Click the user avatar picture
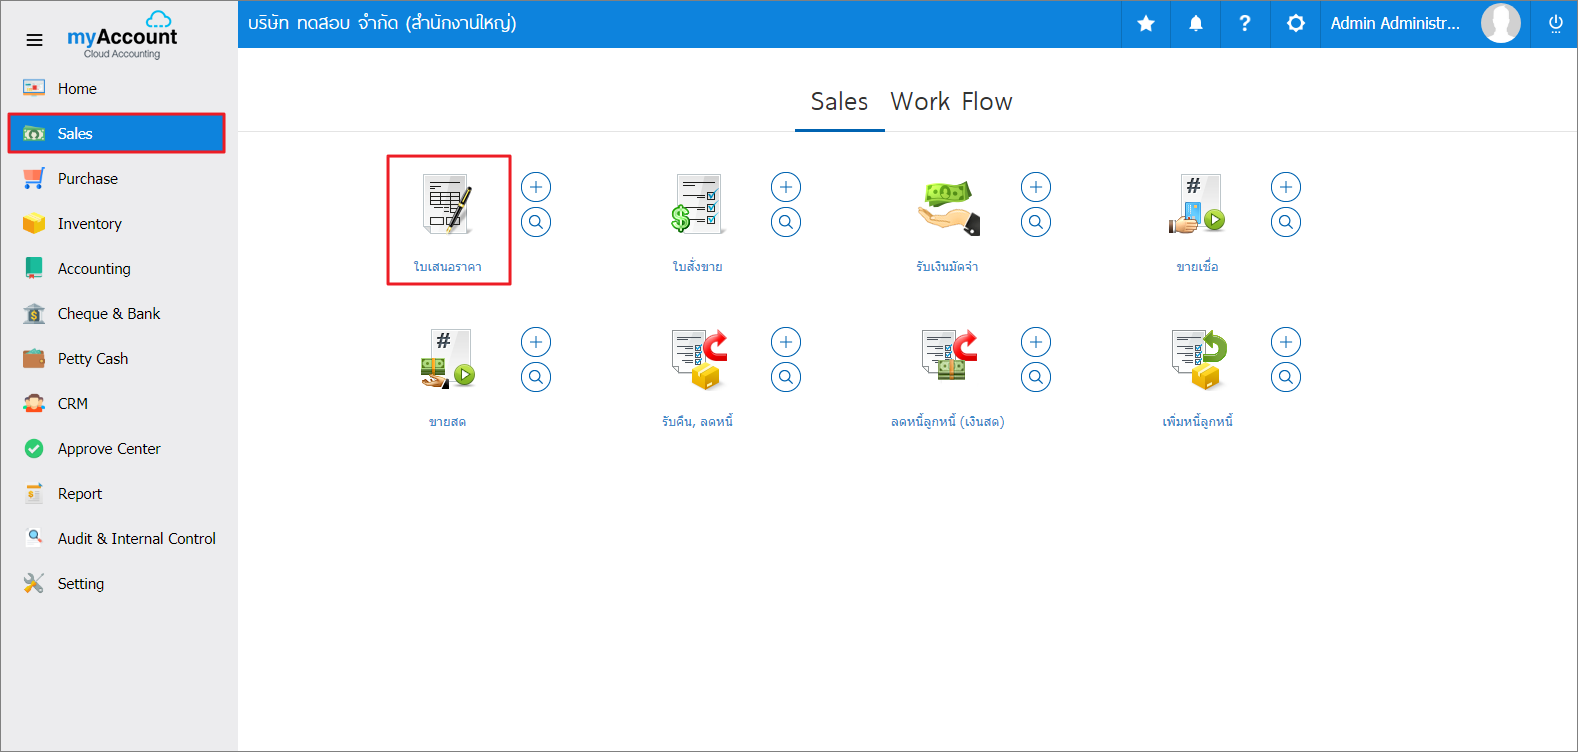 (1500, 23)
